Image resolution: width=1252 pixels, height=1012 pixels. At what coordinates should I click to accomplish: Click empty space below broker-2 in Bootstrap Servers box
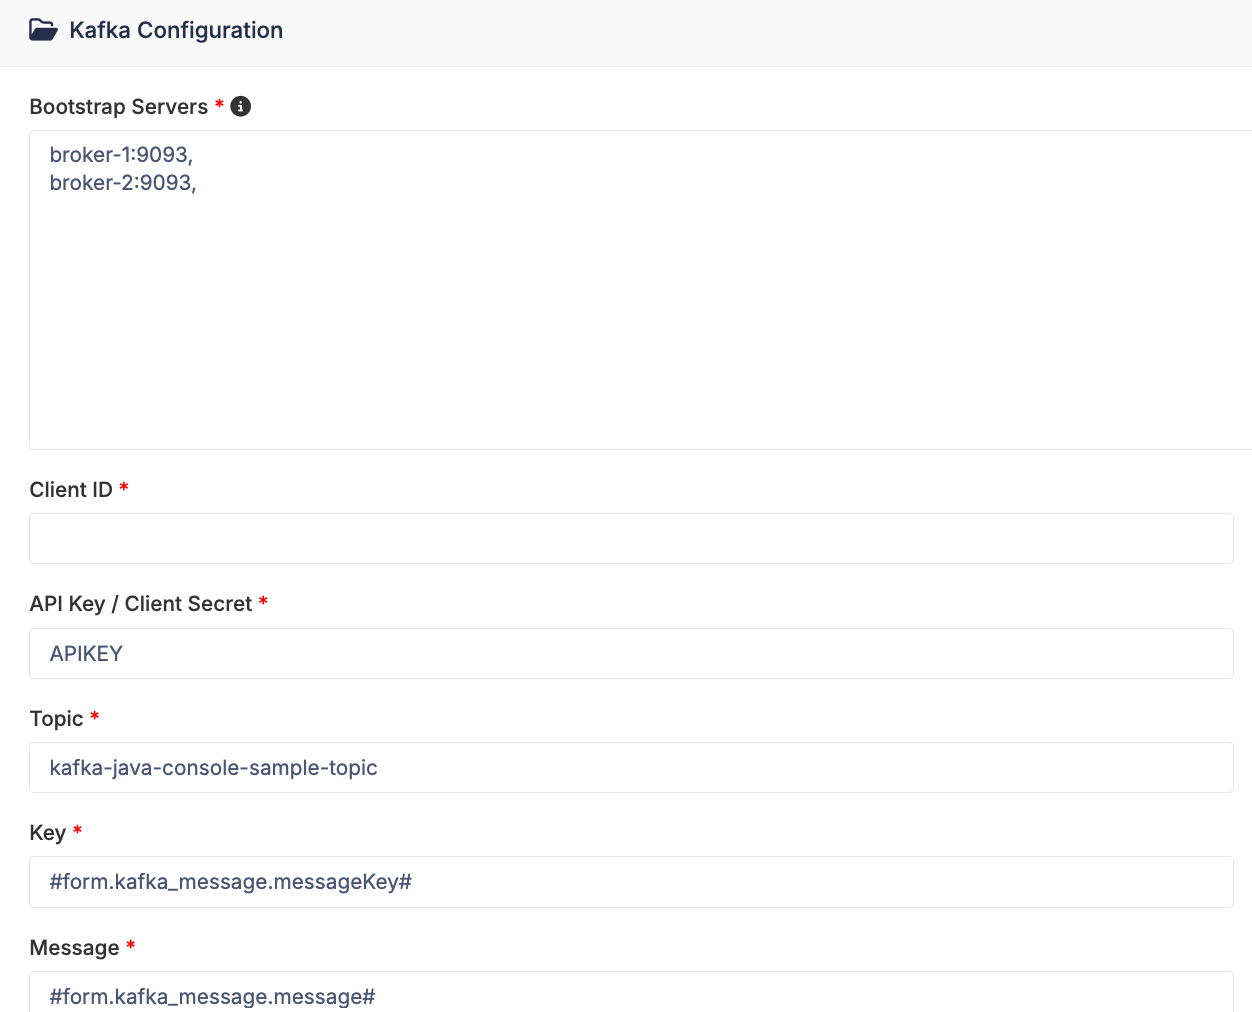pyautogui.click(x=640, y=320)
